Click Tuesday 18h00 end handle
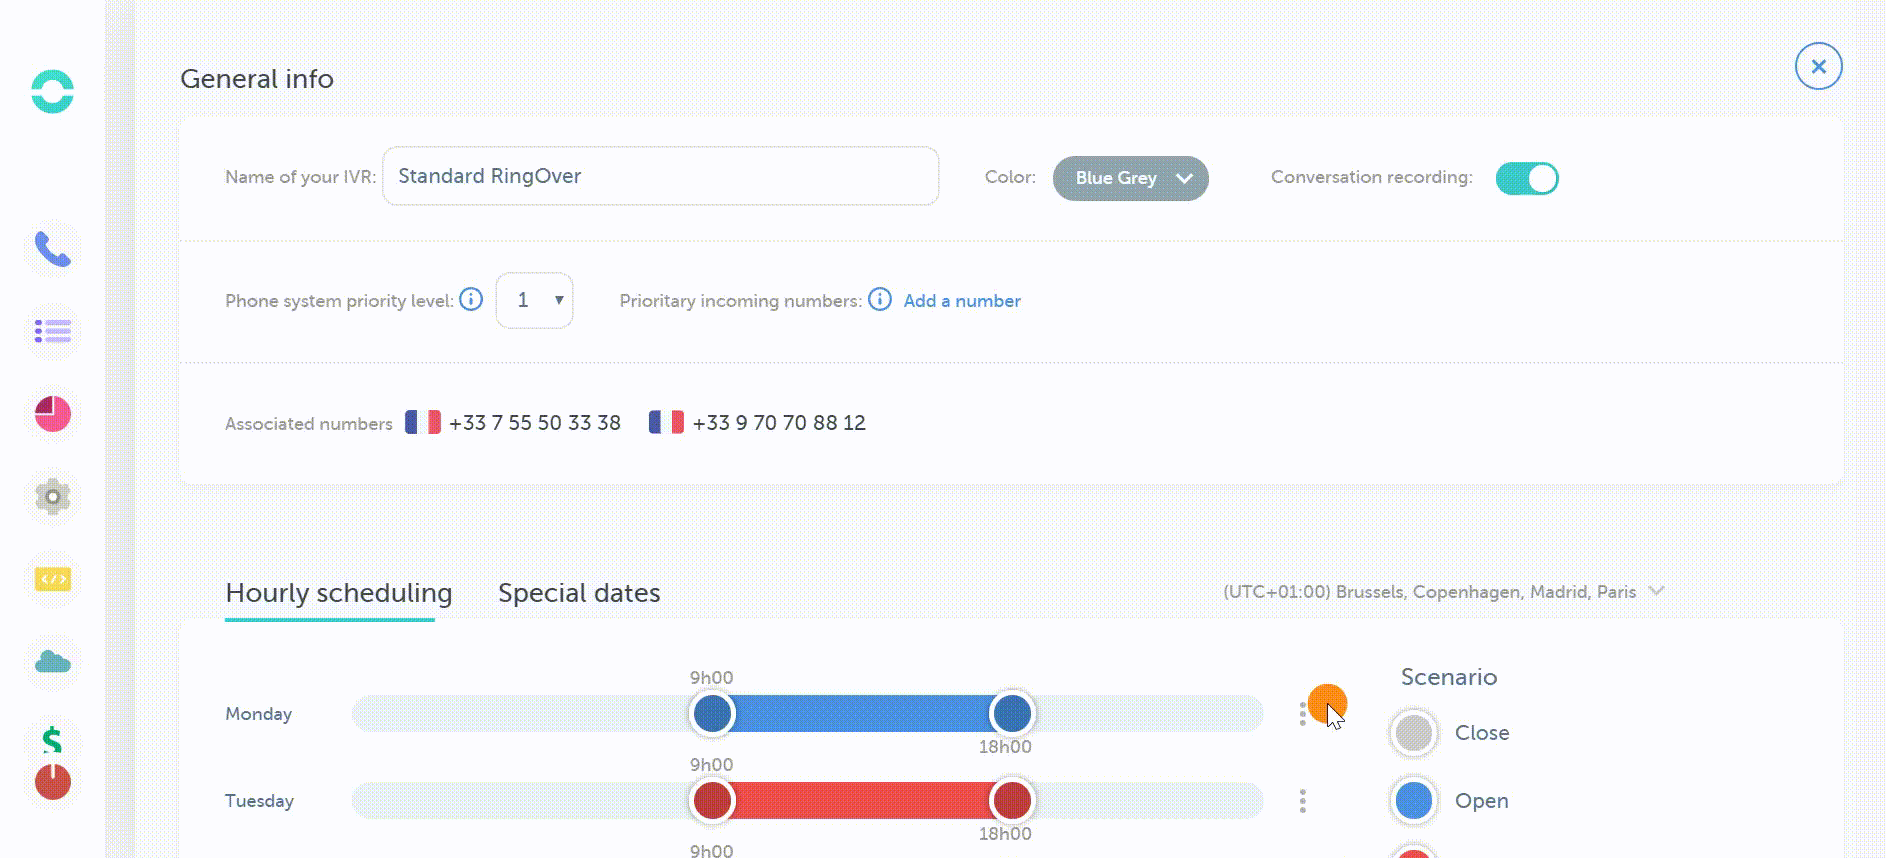The width and height of the screenshot is (1886, 858). click(1012, 801)
